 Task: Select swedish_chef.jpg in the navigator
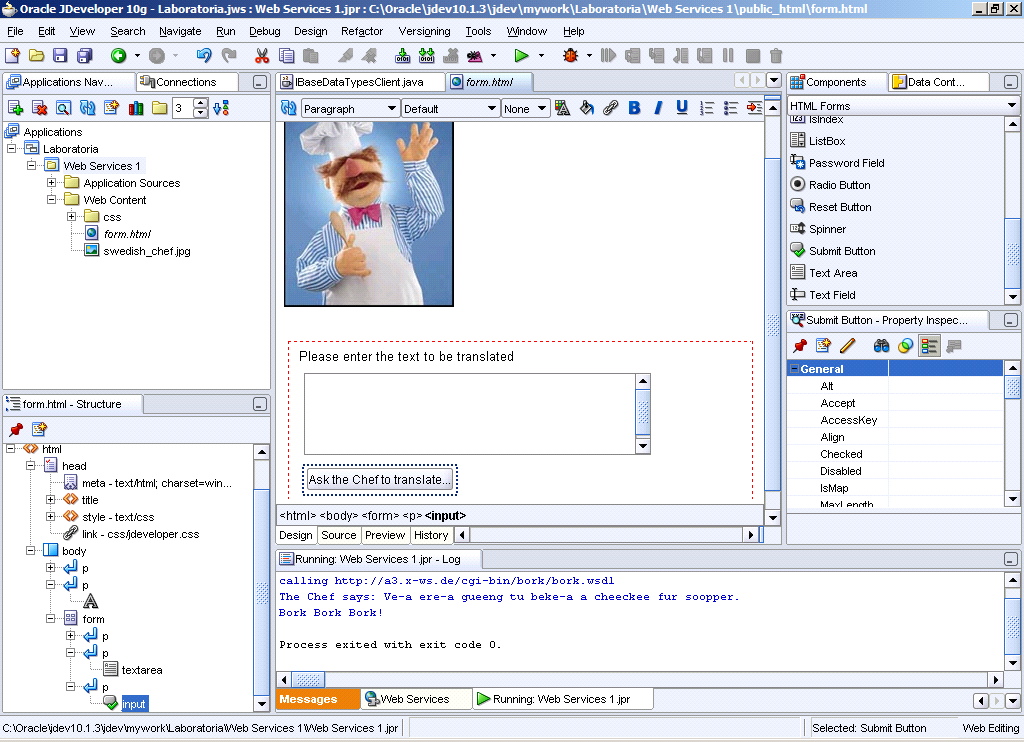147,251
